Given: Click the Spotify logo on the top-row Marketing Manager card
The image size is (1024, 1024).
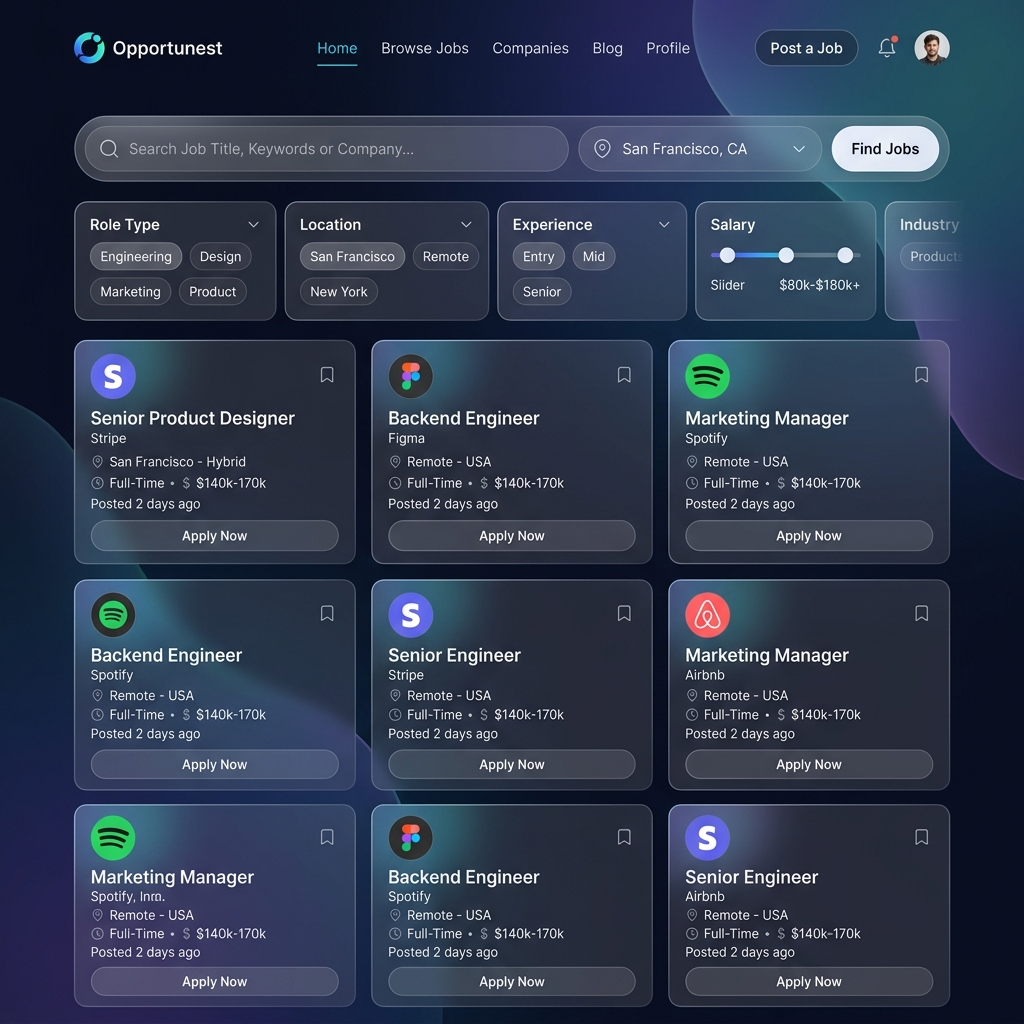Looking at the screenshot, I should pos(707,376).
